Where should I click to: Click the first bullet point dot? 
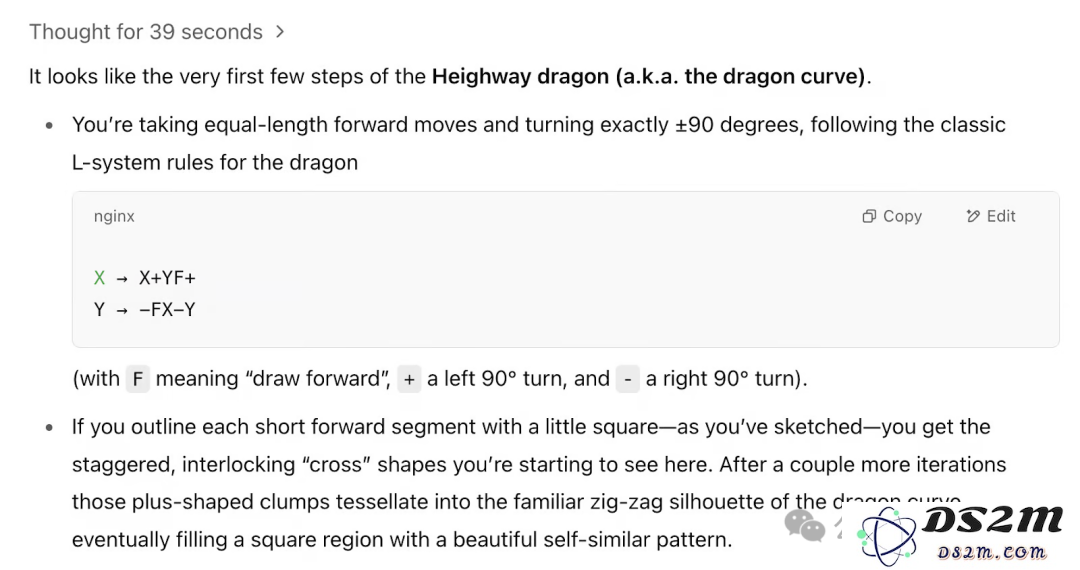click(x=49, y=125)
